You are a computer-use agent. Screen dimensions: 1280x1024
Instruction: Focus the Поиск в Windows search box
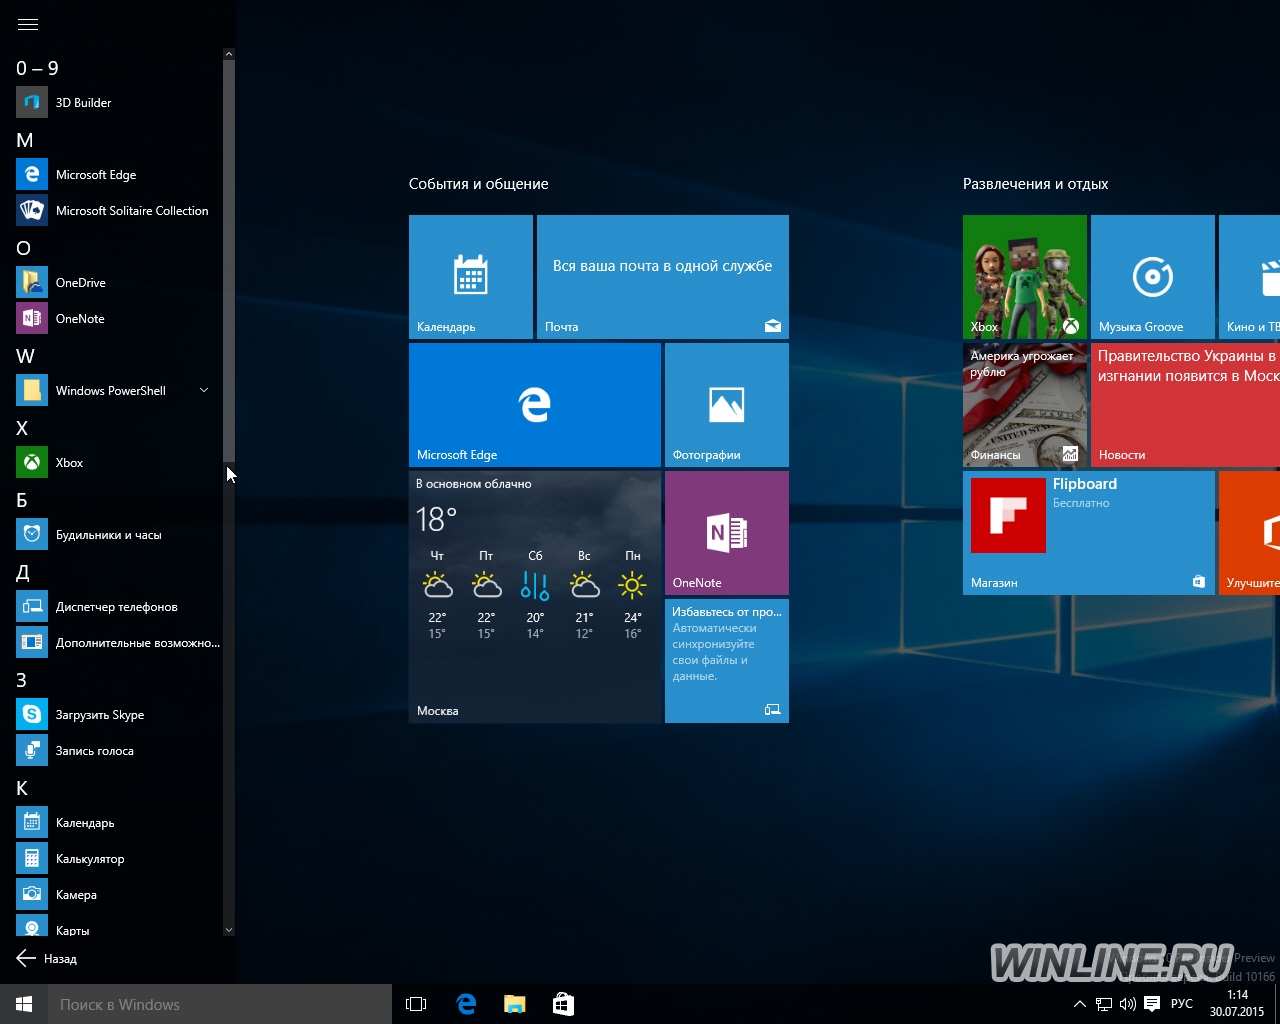pos(220,1004)
